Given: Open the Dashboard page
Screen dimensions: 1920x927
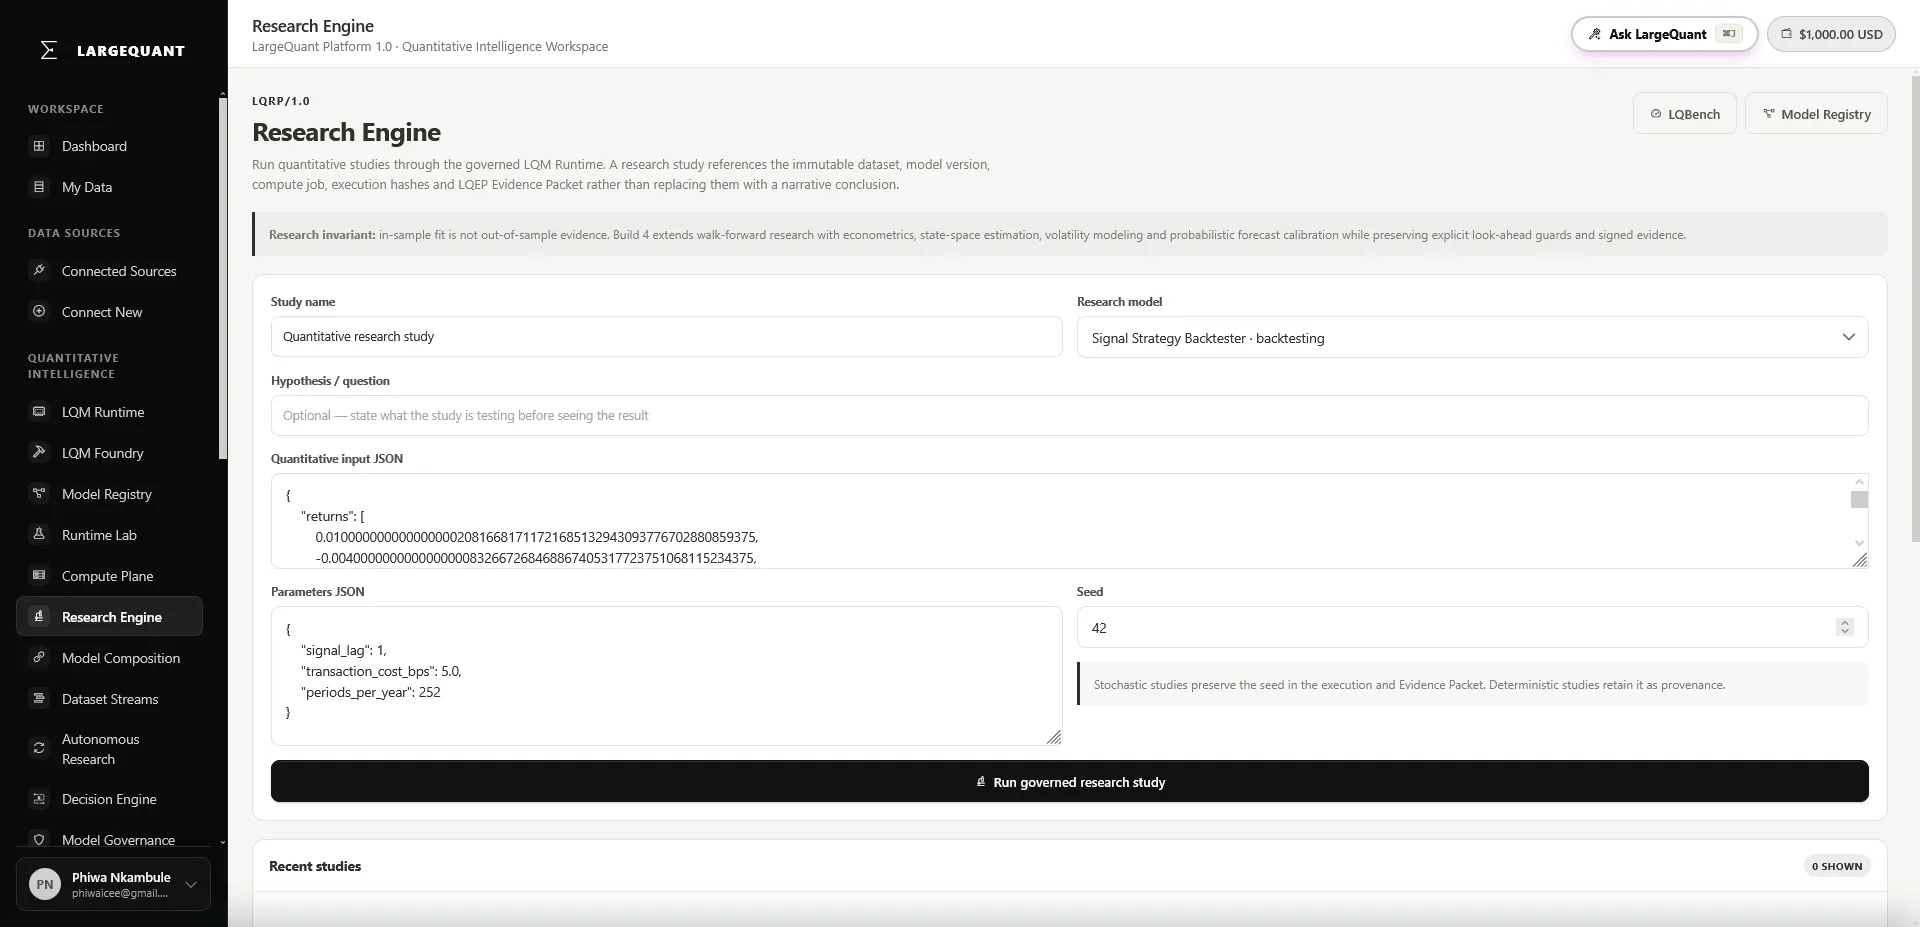Looking at the screenshot, I should 109,146.
